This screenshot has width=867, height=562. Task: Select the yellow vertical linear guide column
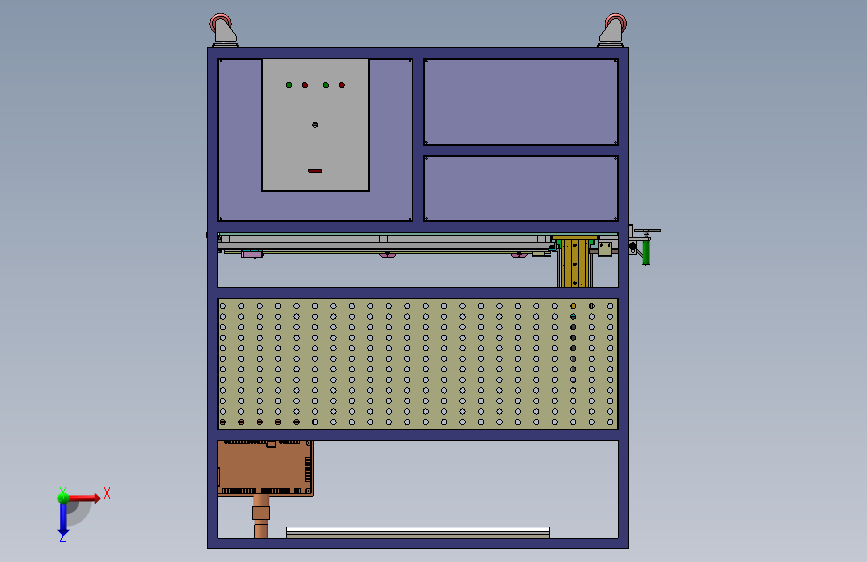575,262
